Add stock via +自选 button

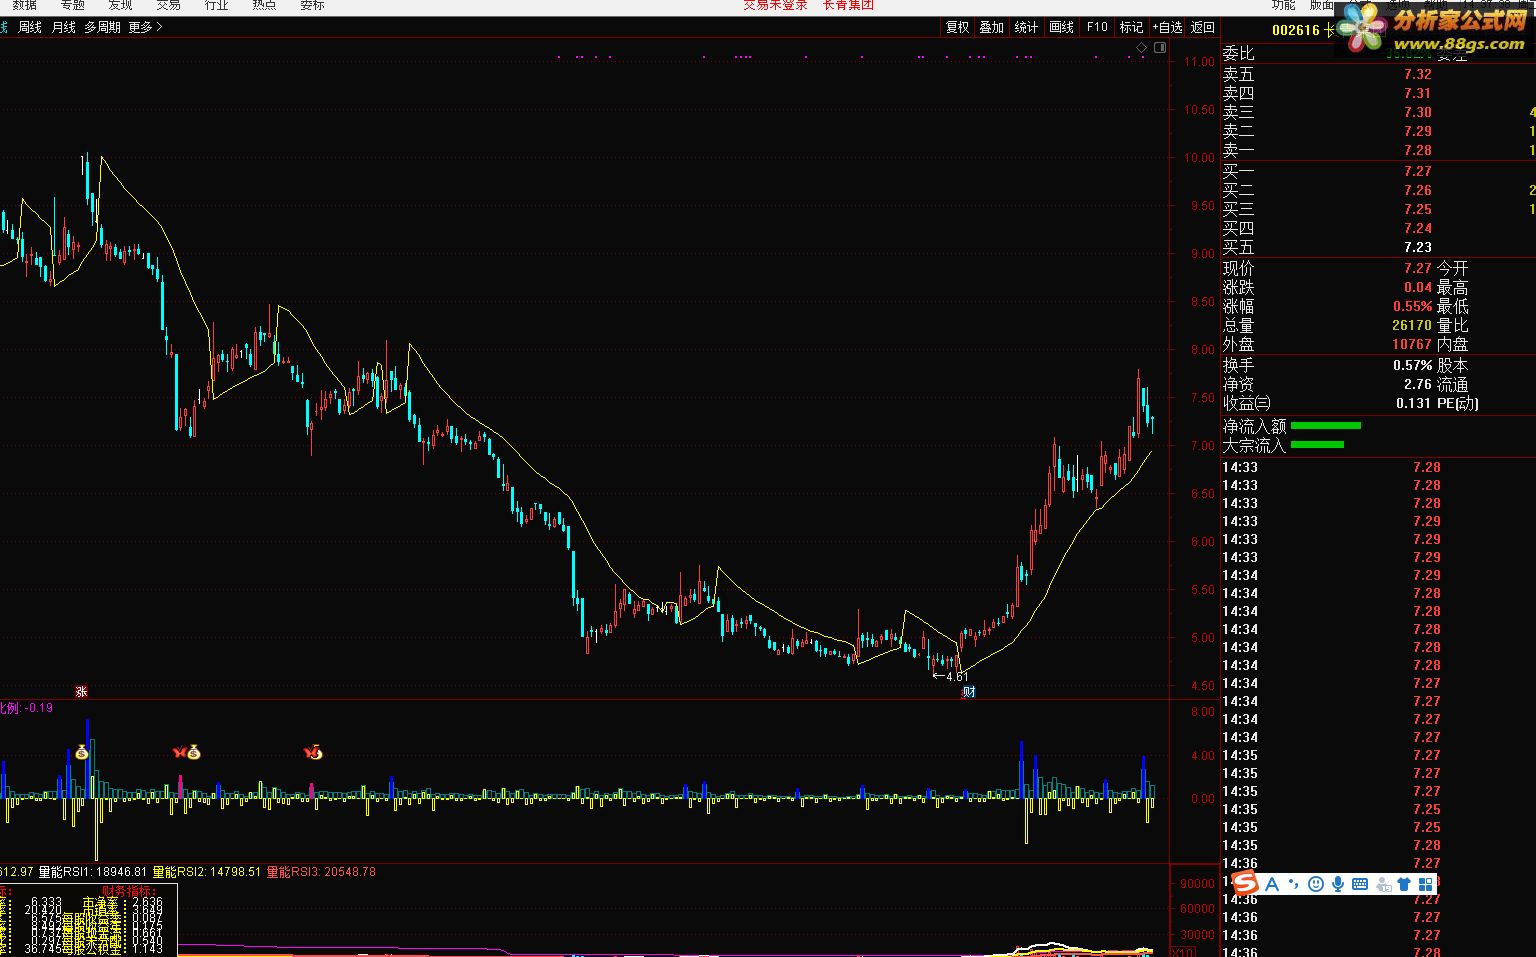point(1167,27)
